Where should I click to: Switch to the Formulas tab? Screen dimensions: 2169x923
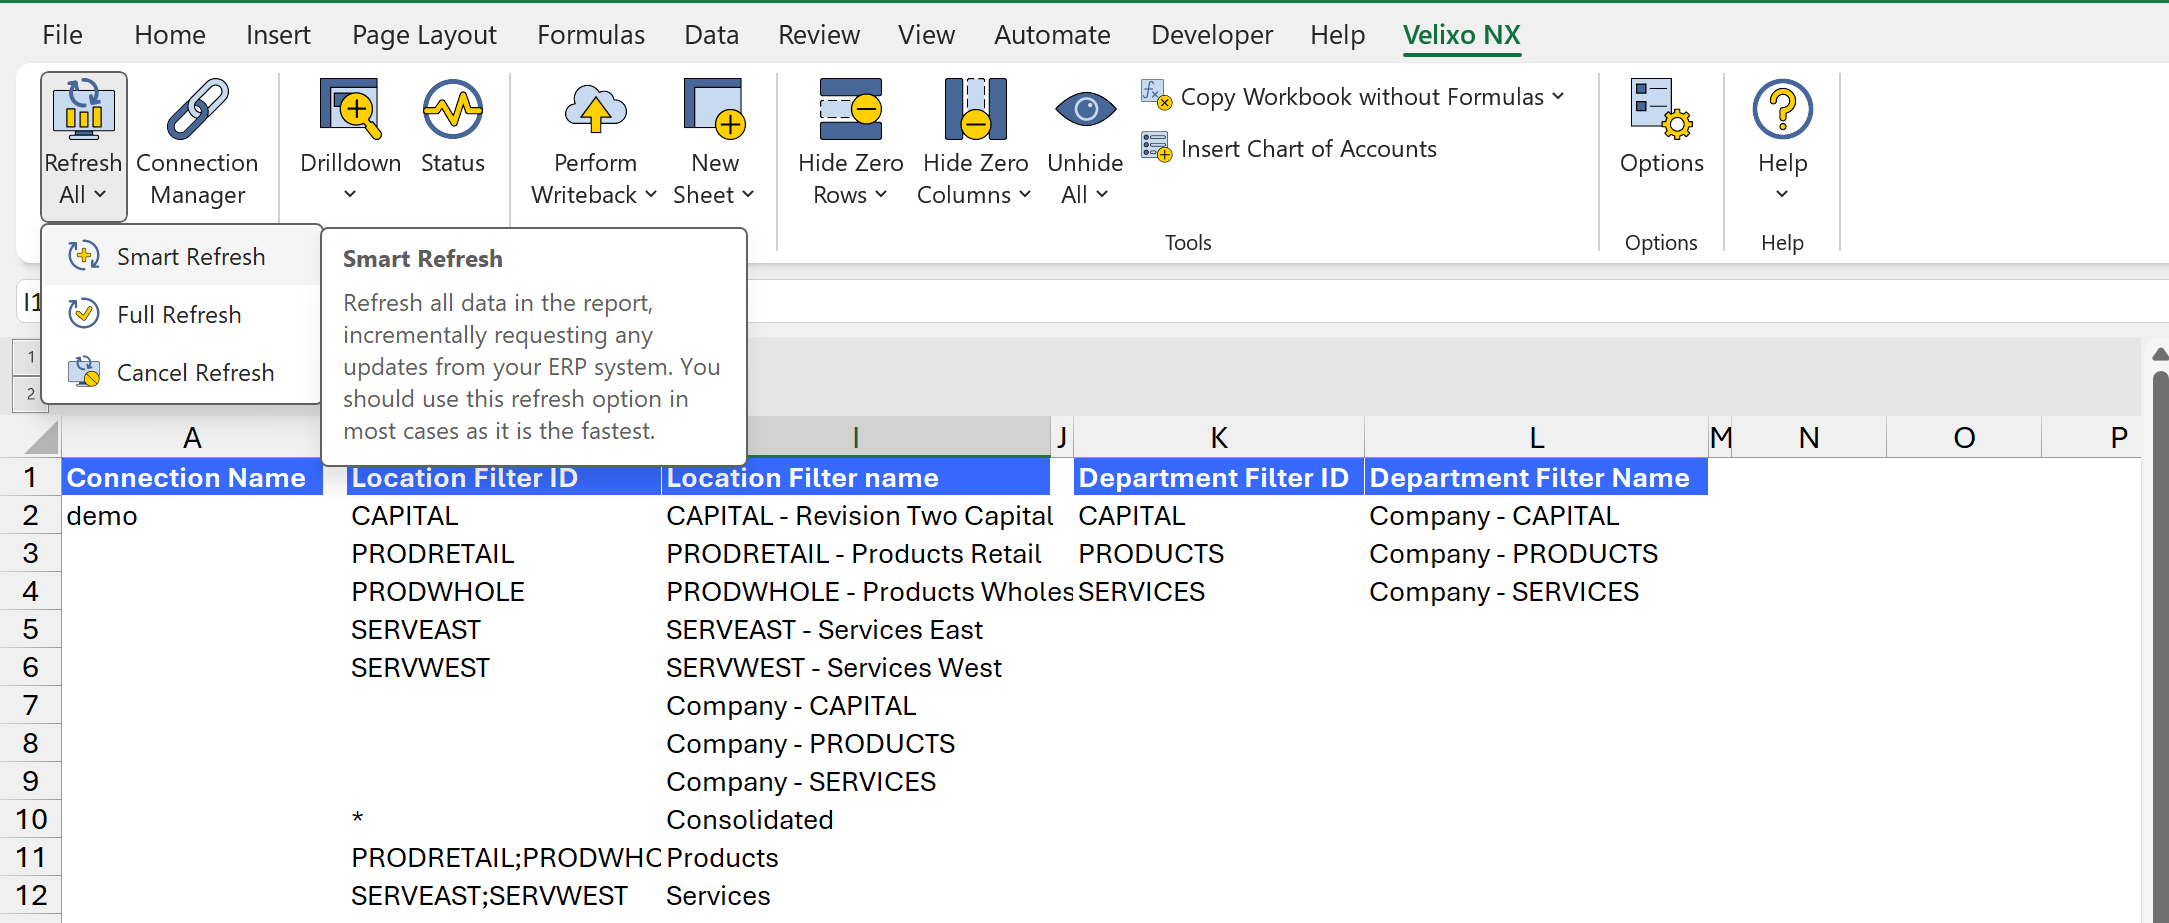click(x=591, y=35)
